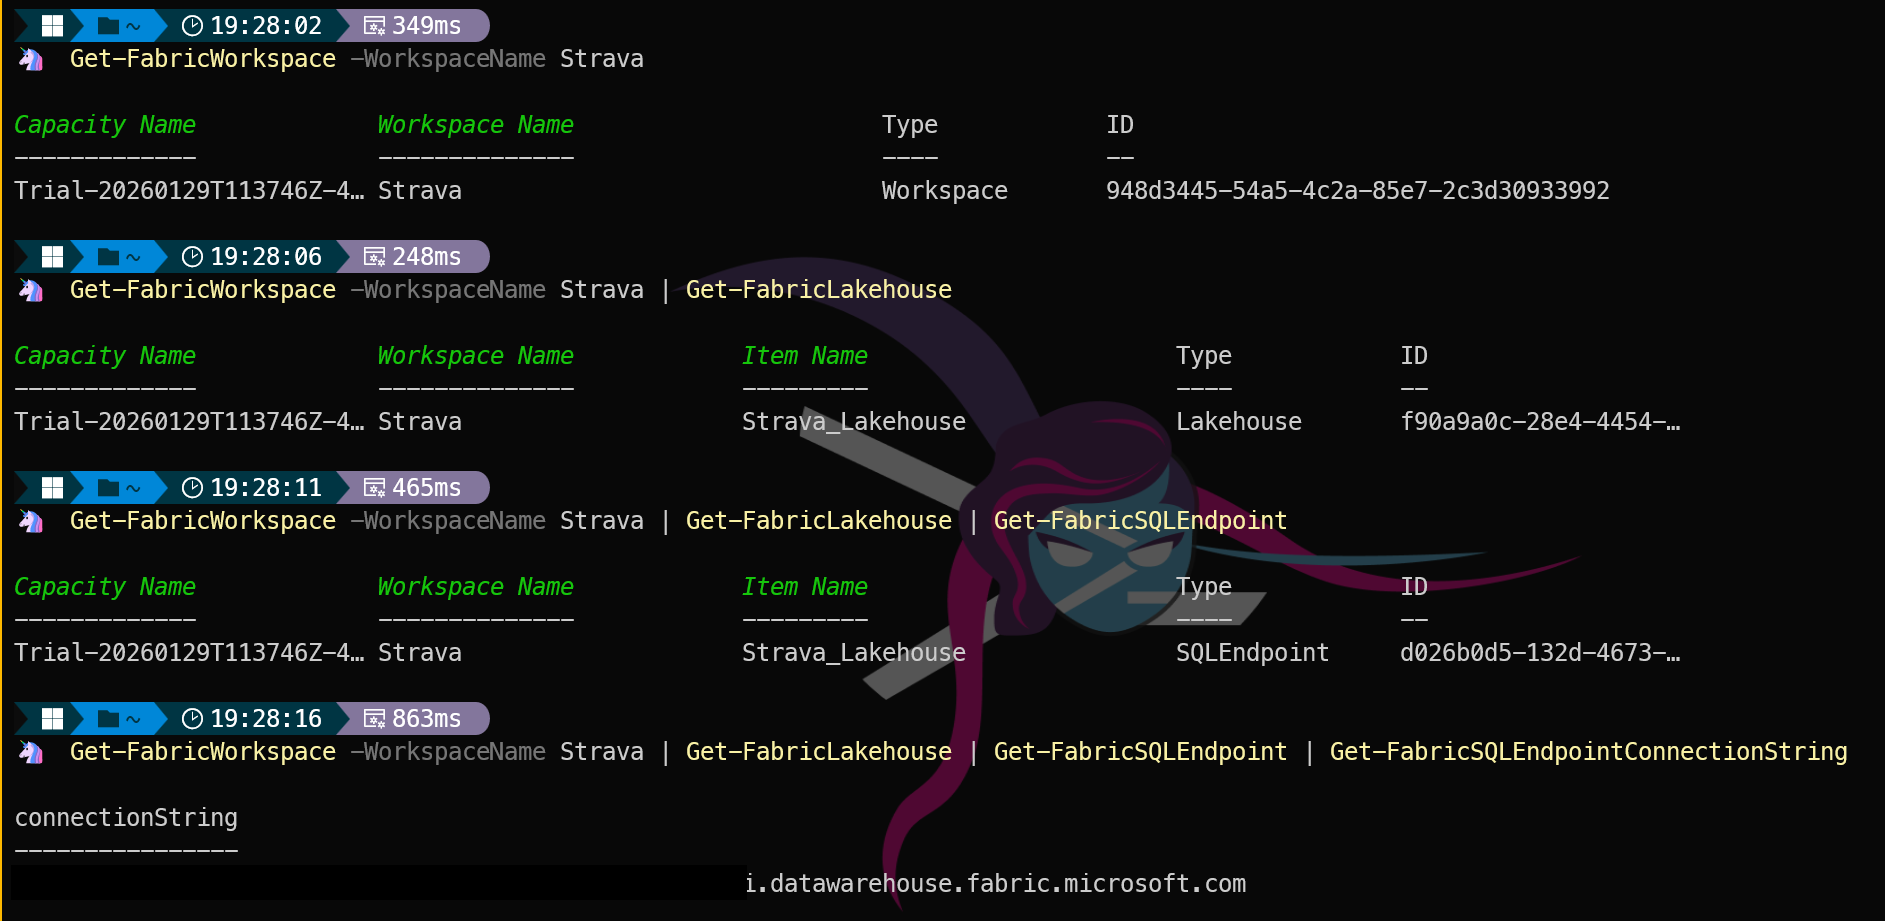Click the truncated ID "f90a9a0c-28e4-4454-…"
1885x921 pixels.
tap(1540, 422)
